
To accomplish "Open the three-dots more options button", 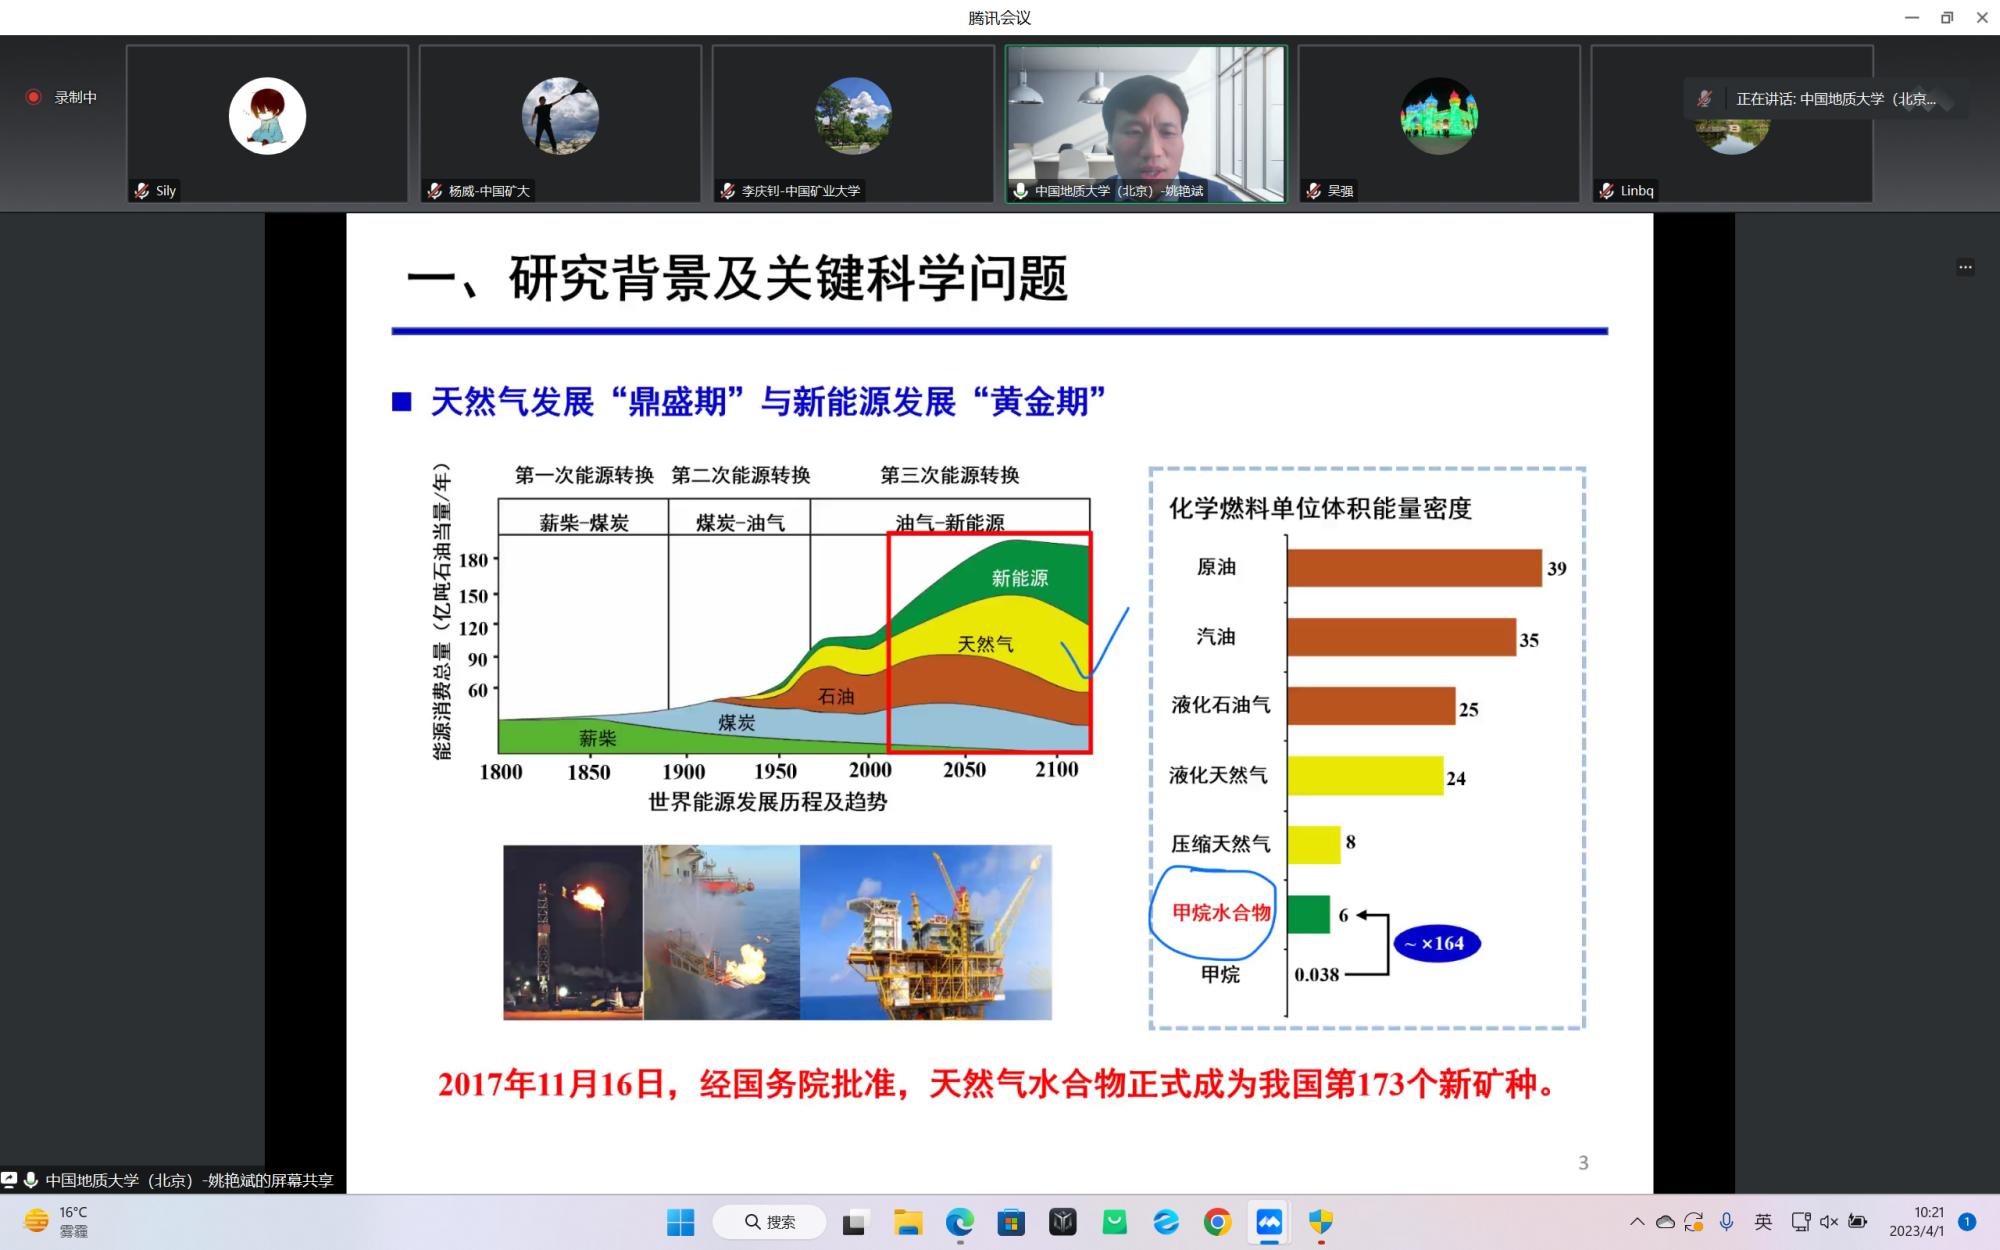I will click(x=1965, y=267).
